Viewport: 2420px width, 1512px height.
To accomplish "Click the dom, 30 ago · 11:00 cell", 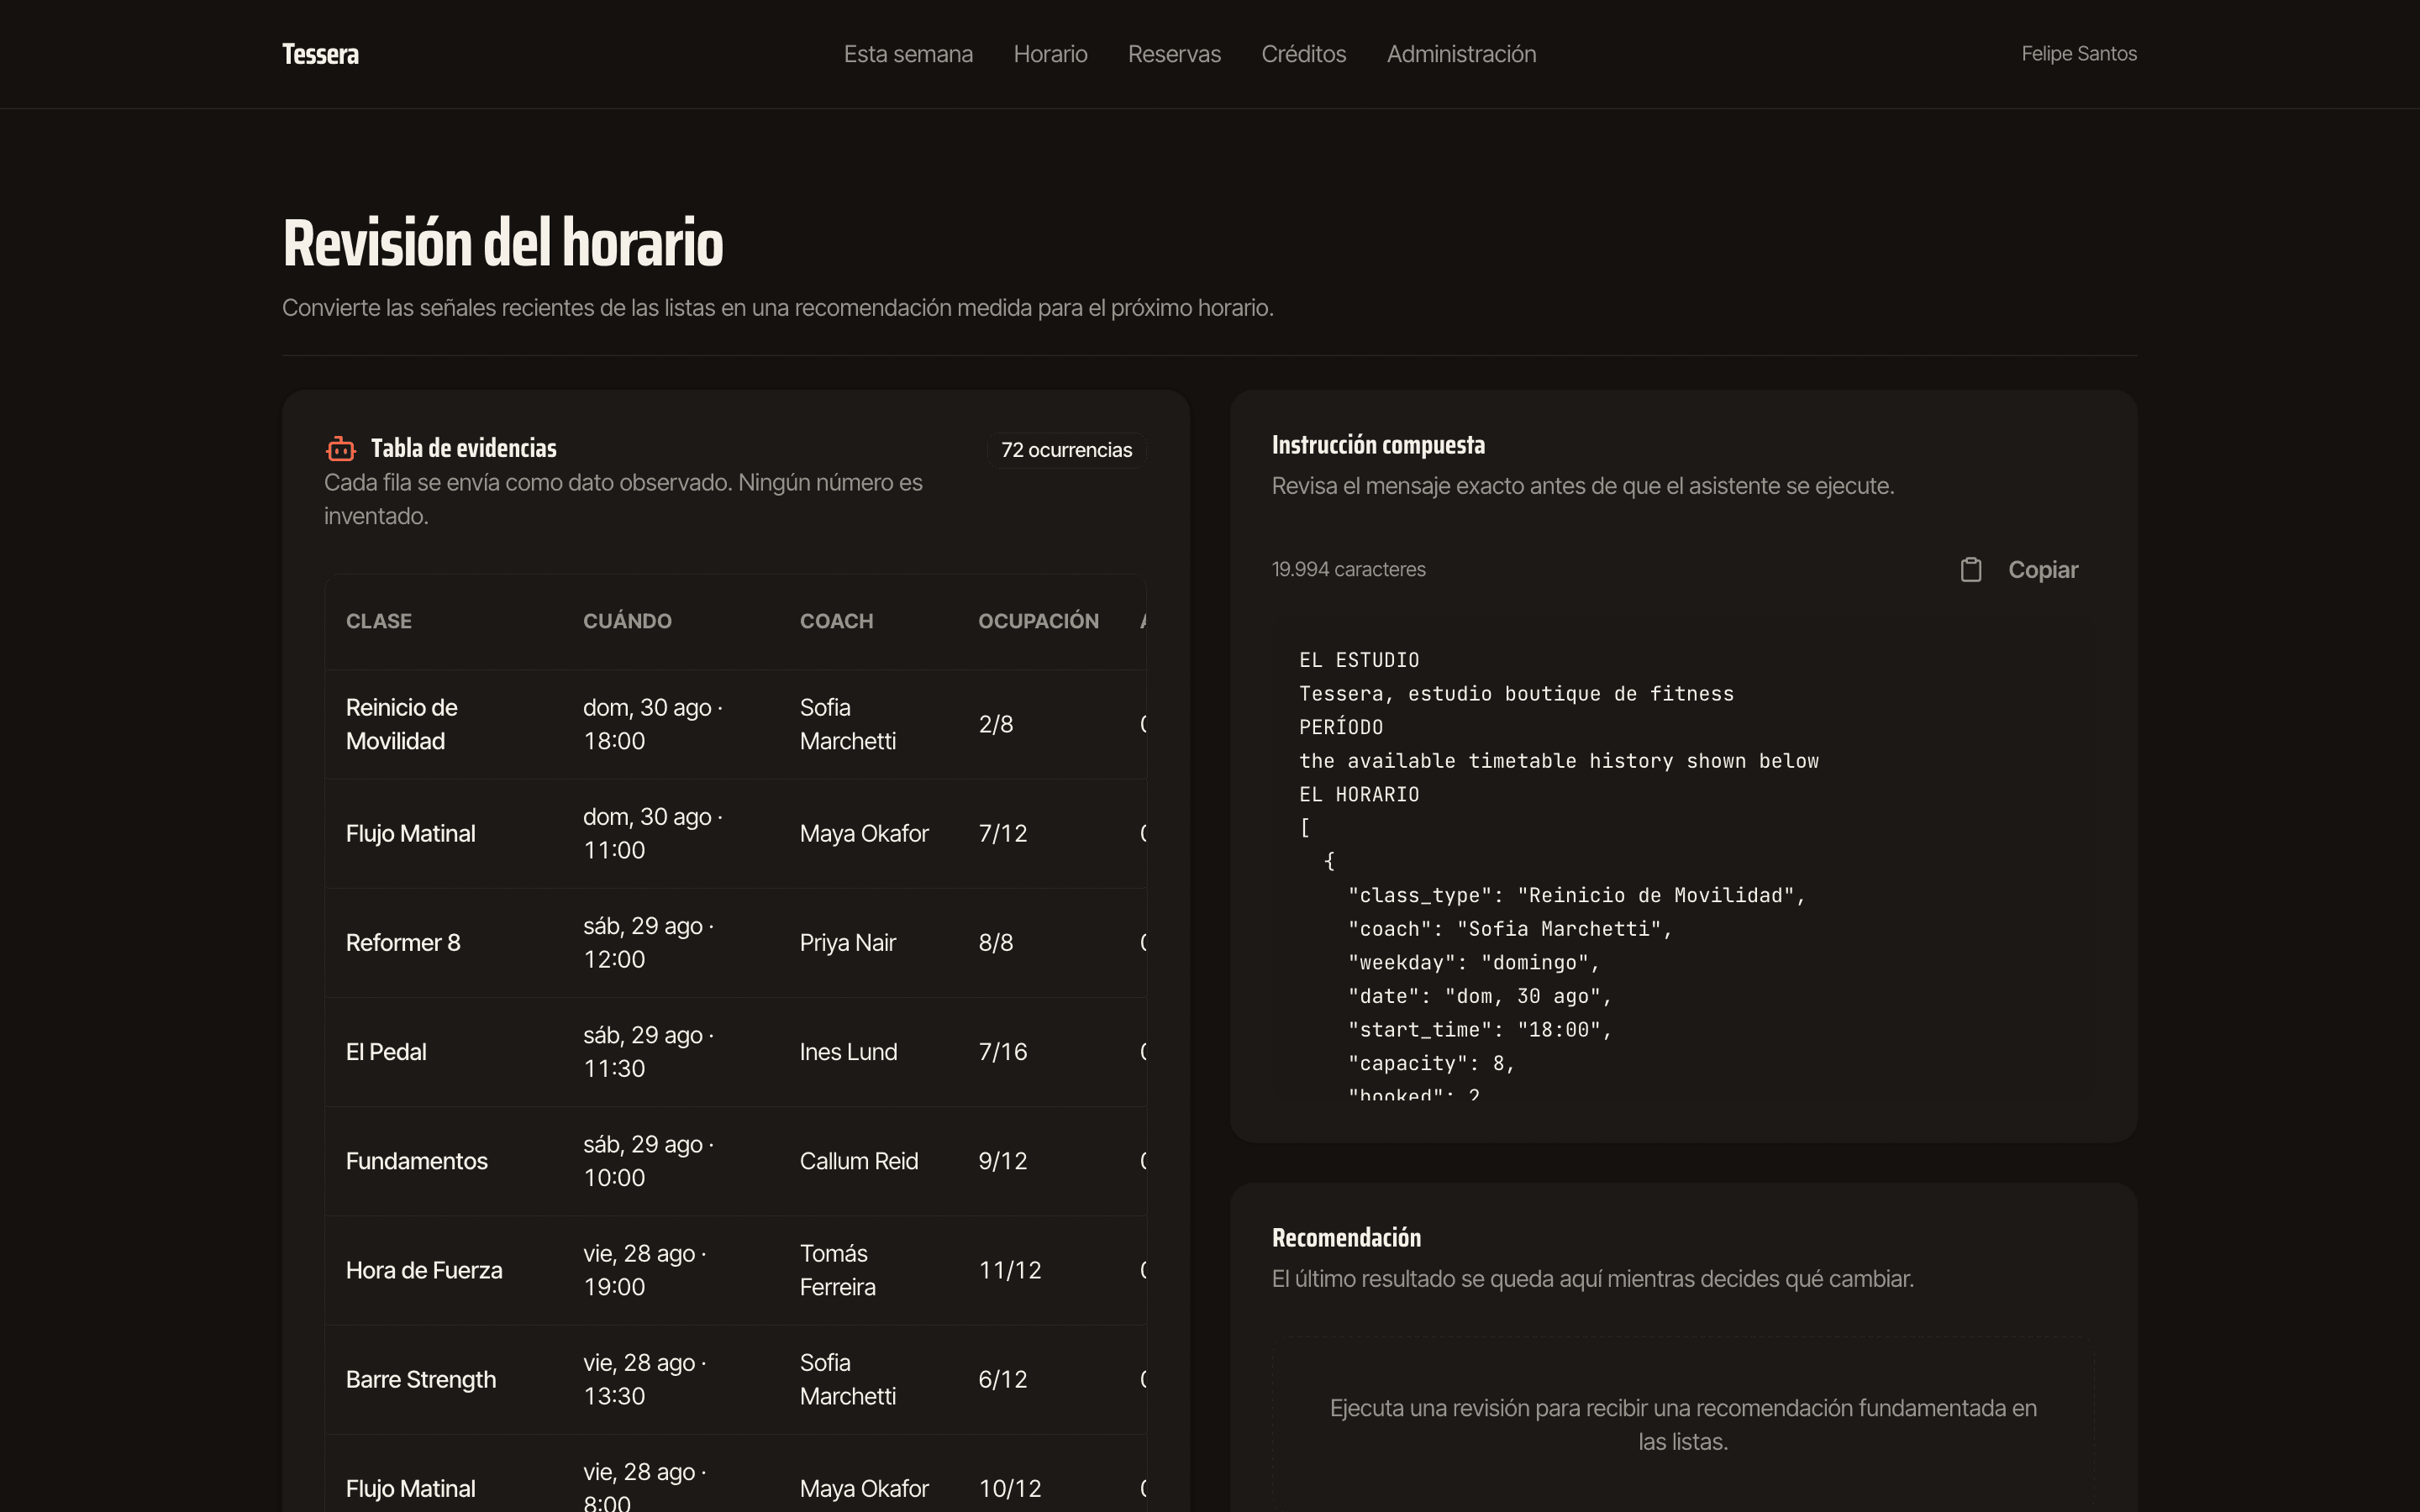I will [x=653, y=833].
